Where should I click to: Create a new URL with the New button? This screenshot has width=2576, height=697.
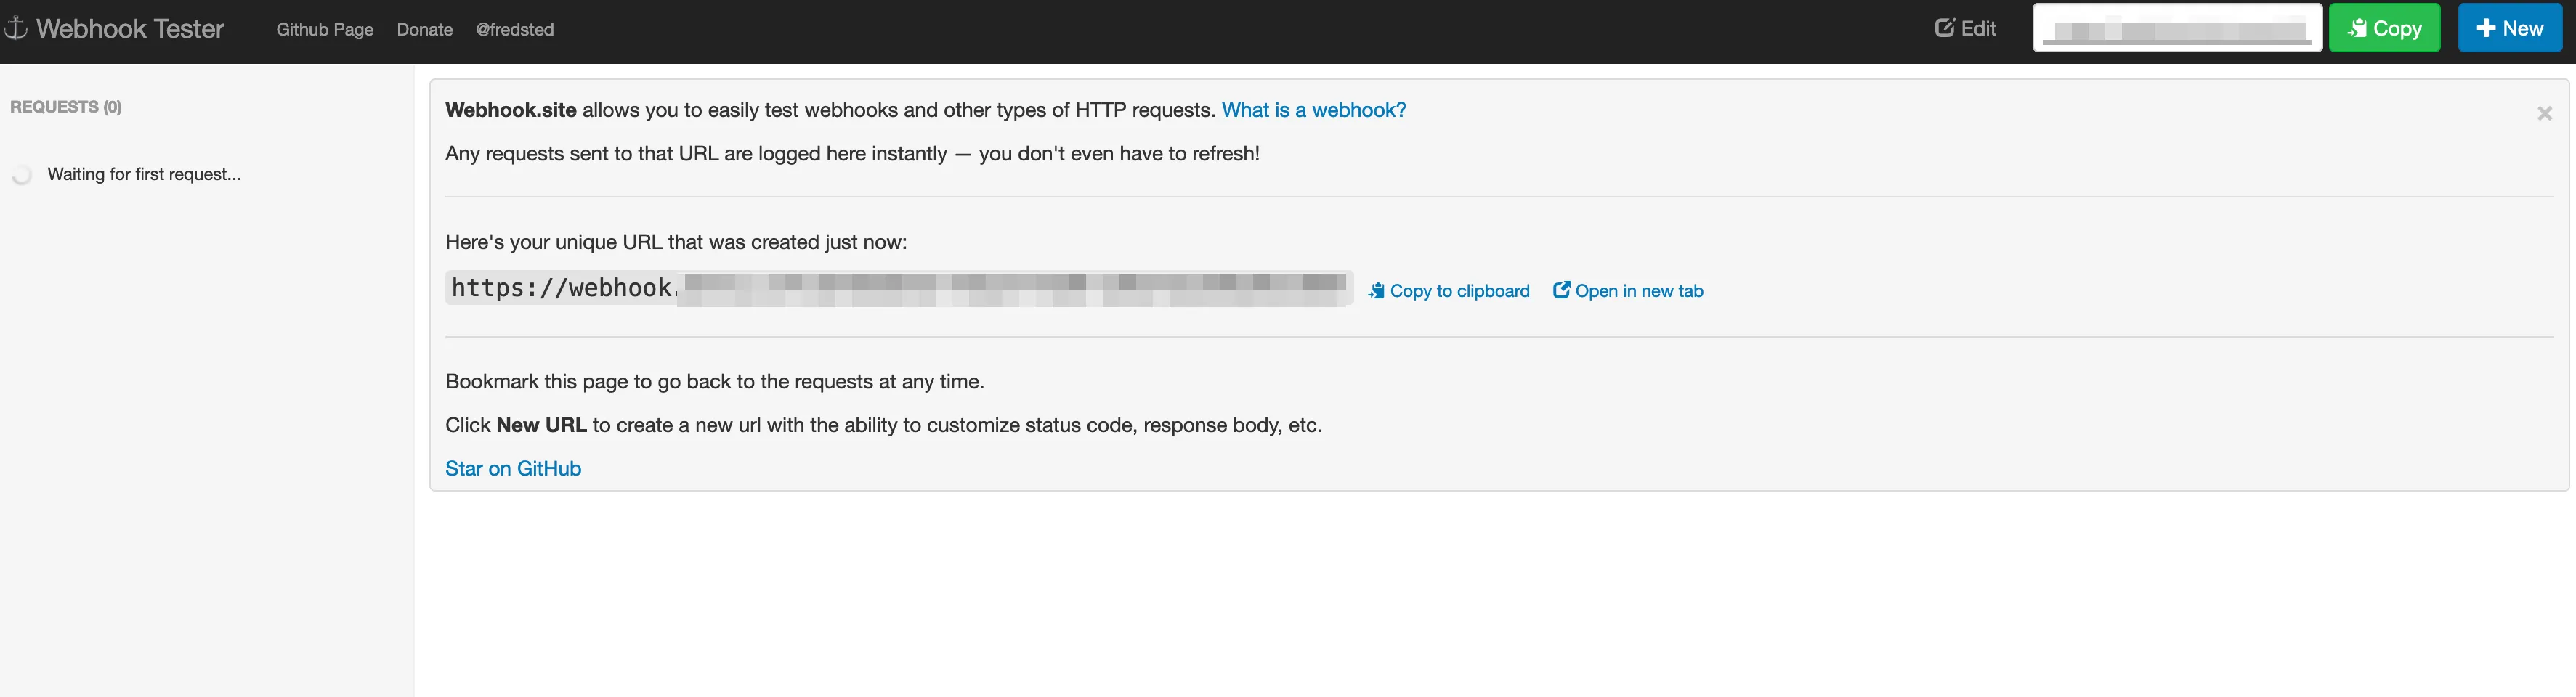coord(2509,27)
